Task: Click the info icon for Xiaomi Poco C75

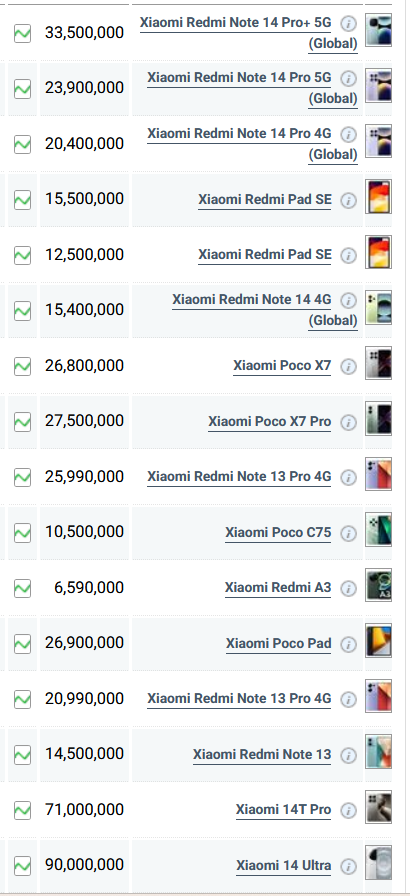Action: click(348, 533)
